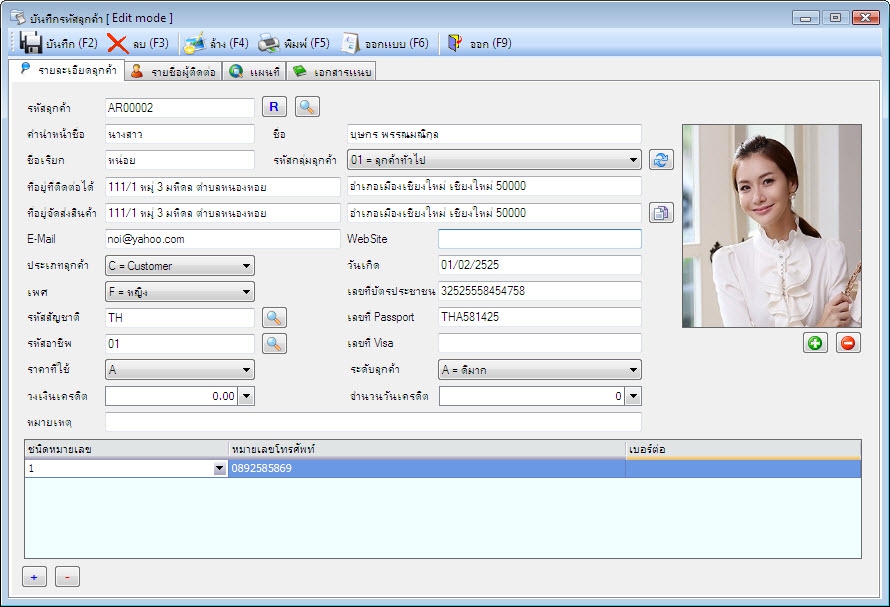The height and width of the screenshot is (607, 890).
Task: Open the design (F6) toolbar item
Action: pyautogui.click(x=350, y=43)
